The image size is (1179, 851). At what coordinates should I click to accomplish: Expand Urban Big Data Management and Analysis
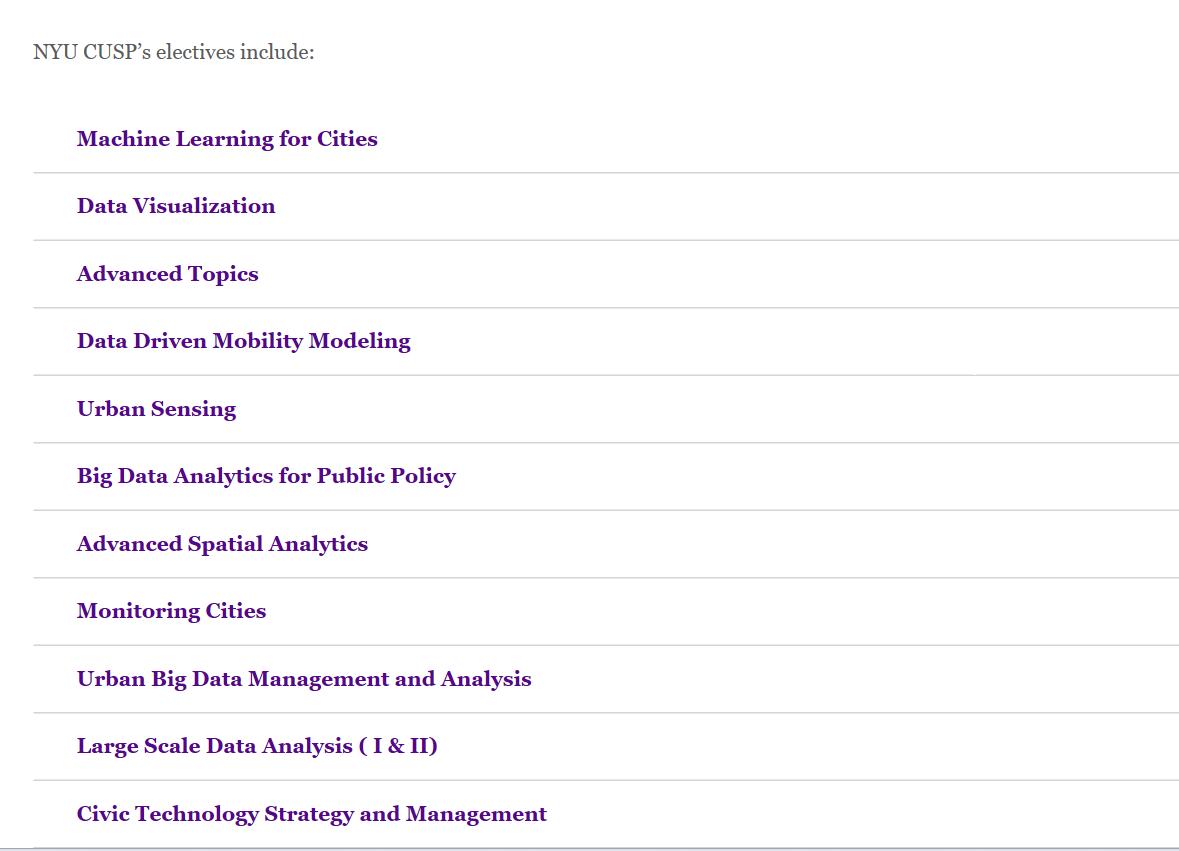304,679
